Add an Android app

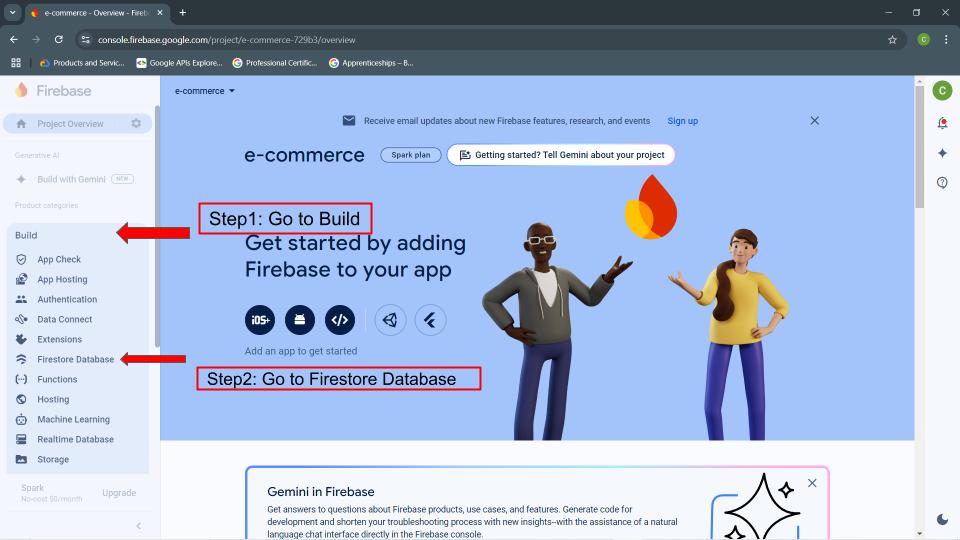coord(300,320)
